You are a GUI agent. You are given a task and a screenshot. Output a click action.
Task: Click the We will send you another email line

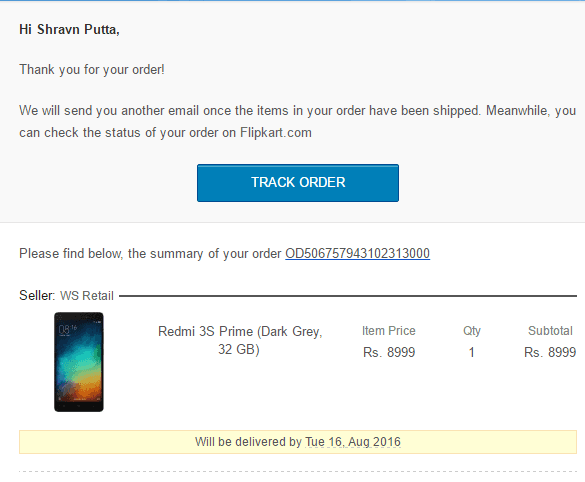[298, 110]
